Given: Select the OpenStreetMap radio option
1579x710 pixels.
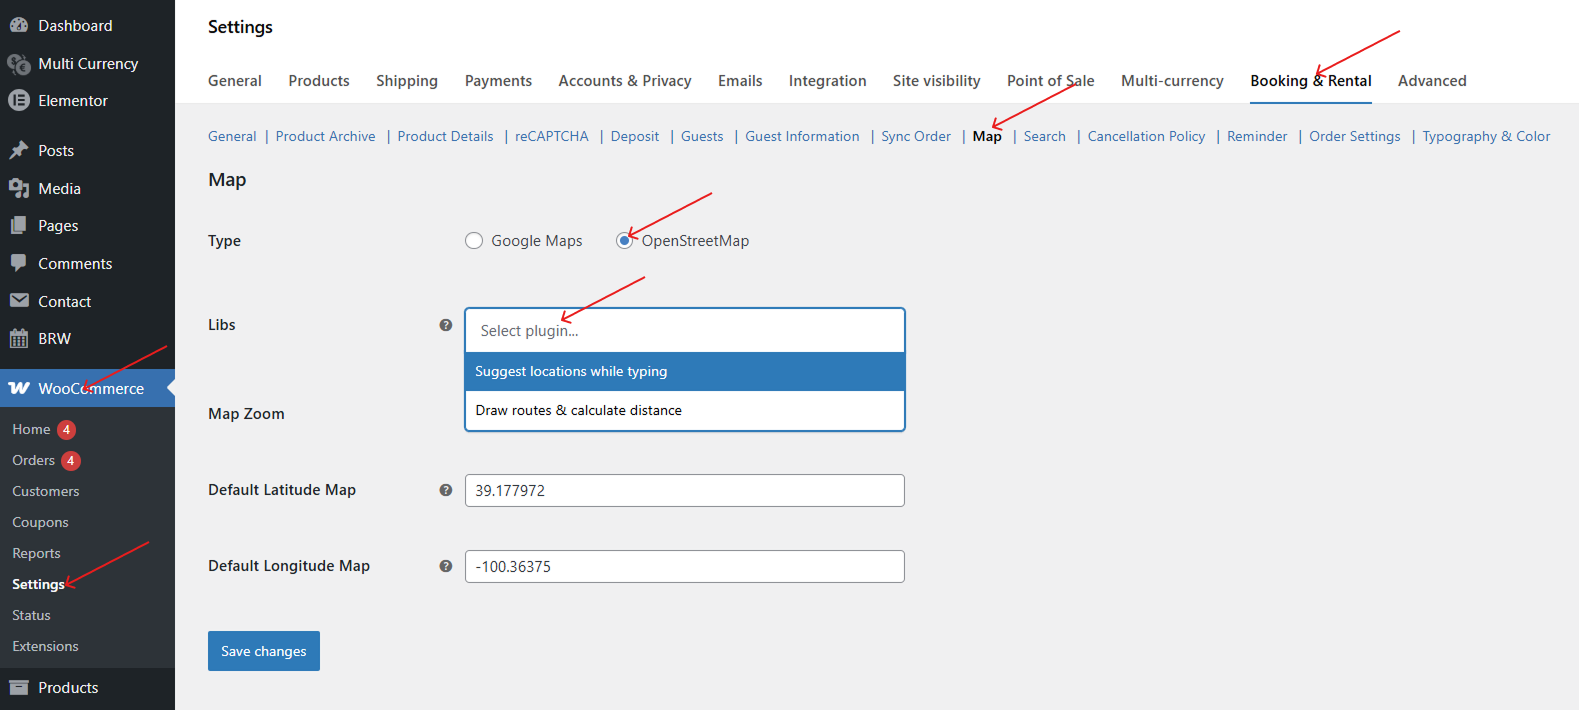Looking at the screenshot, I should pyautogui.click(x=625, y=241).
